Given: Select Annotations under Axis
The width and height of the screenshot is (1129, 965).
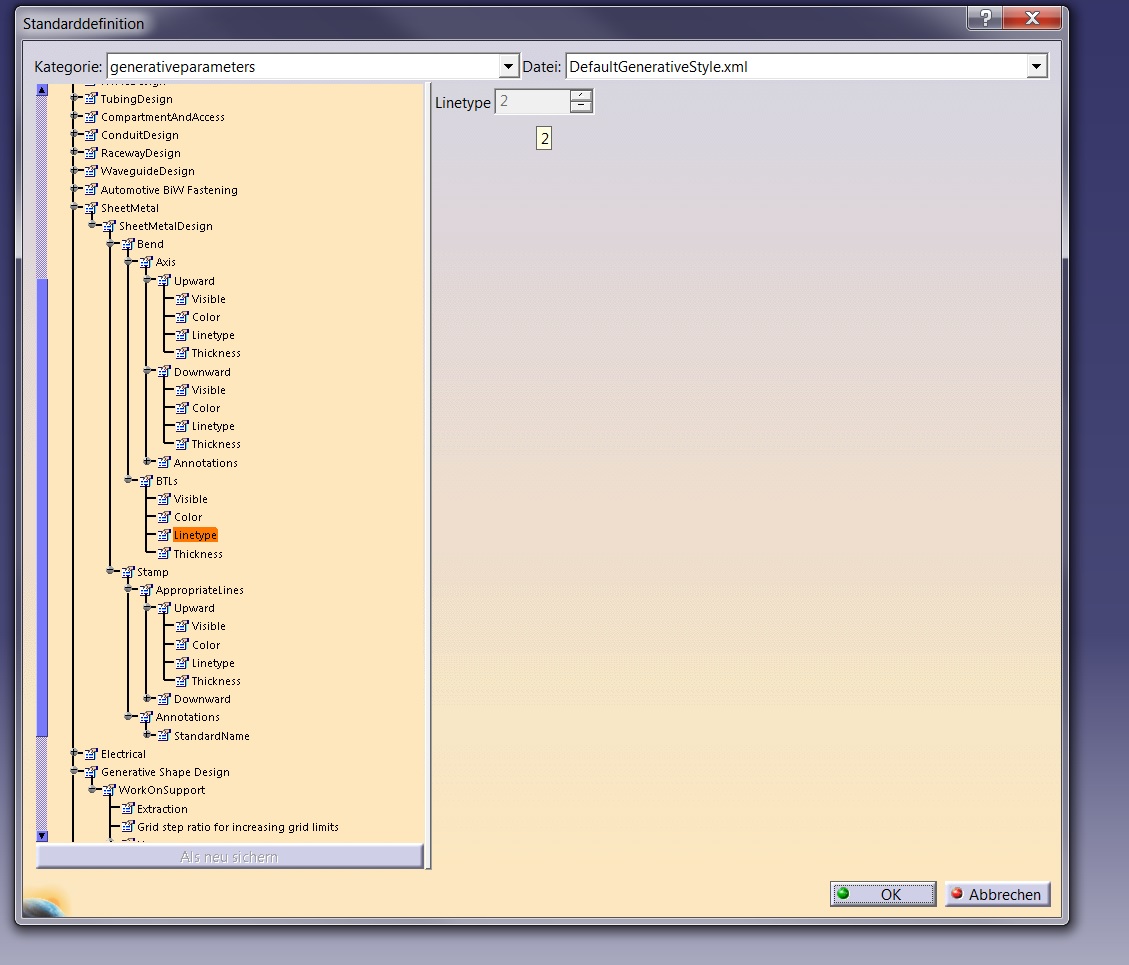Looking at the screenshot, I should (x=205, y=463).
